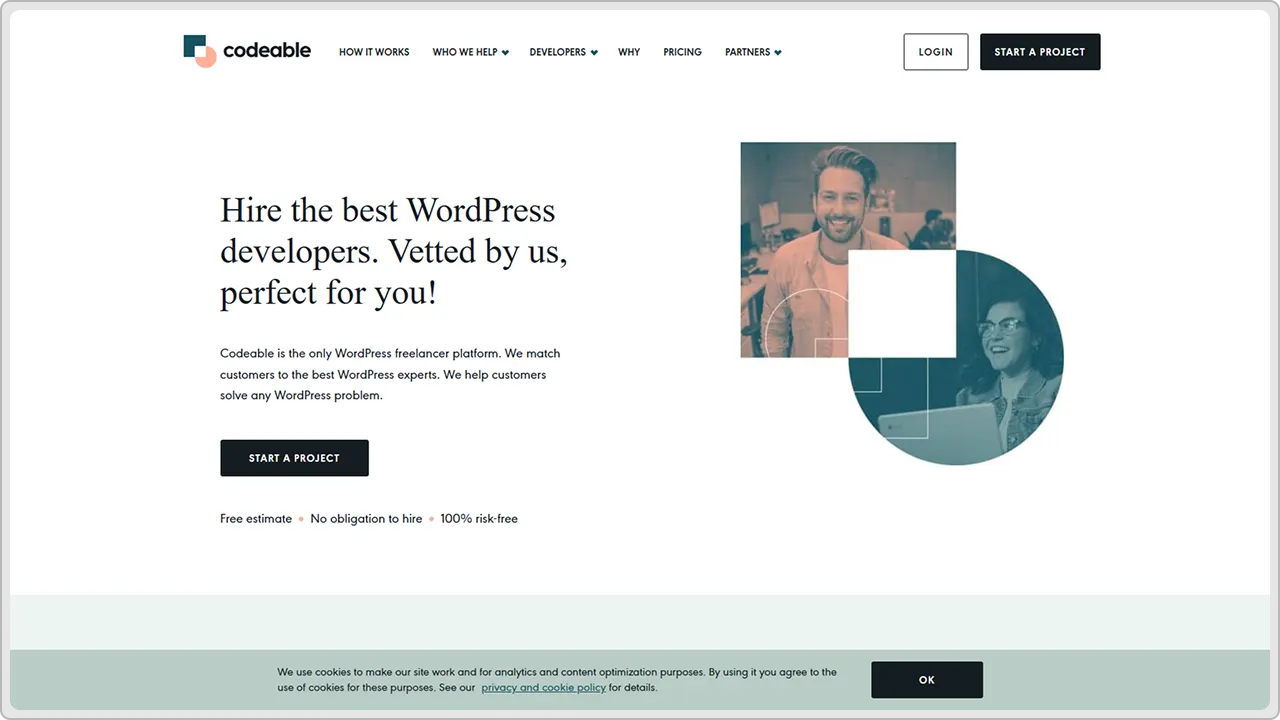1280x720 pixels.
Task: Click the '100% risk-free' text
Action: (x=479, y=519)
